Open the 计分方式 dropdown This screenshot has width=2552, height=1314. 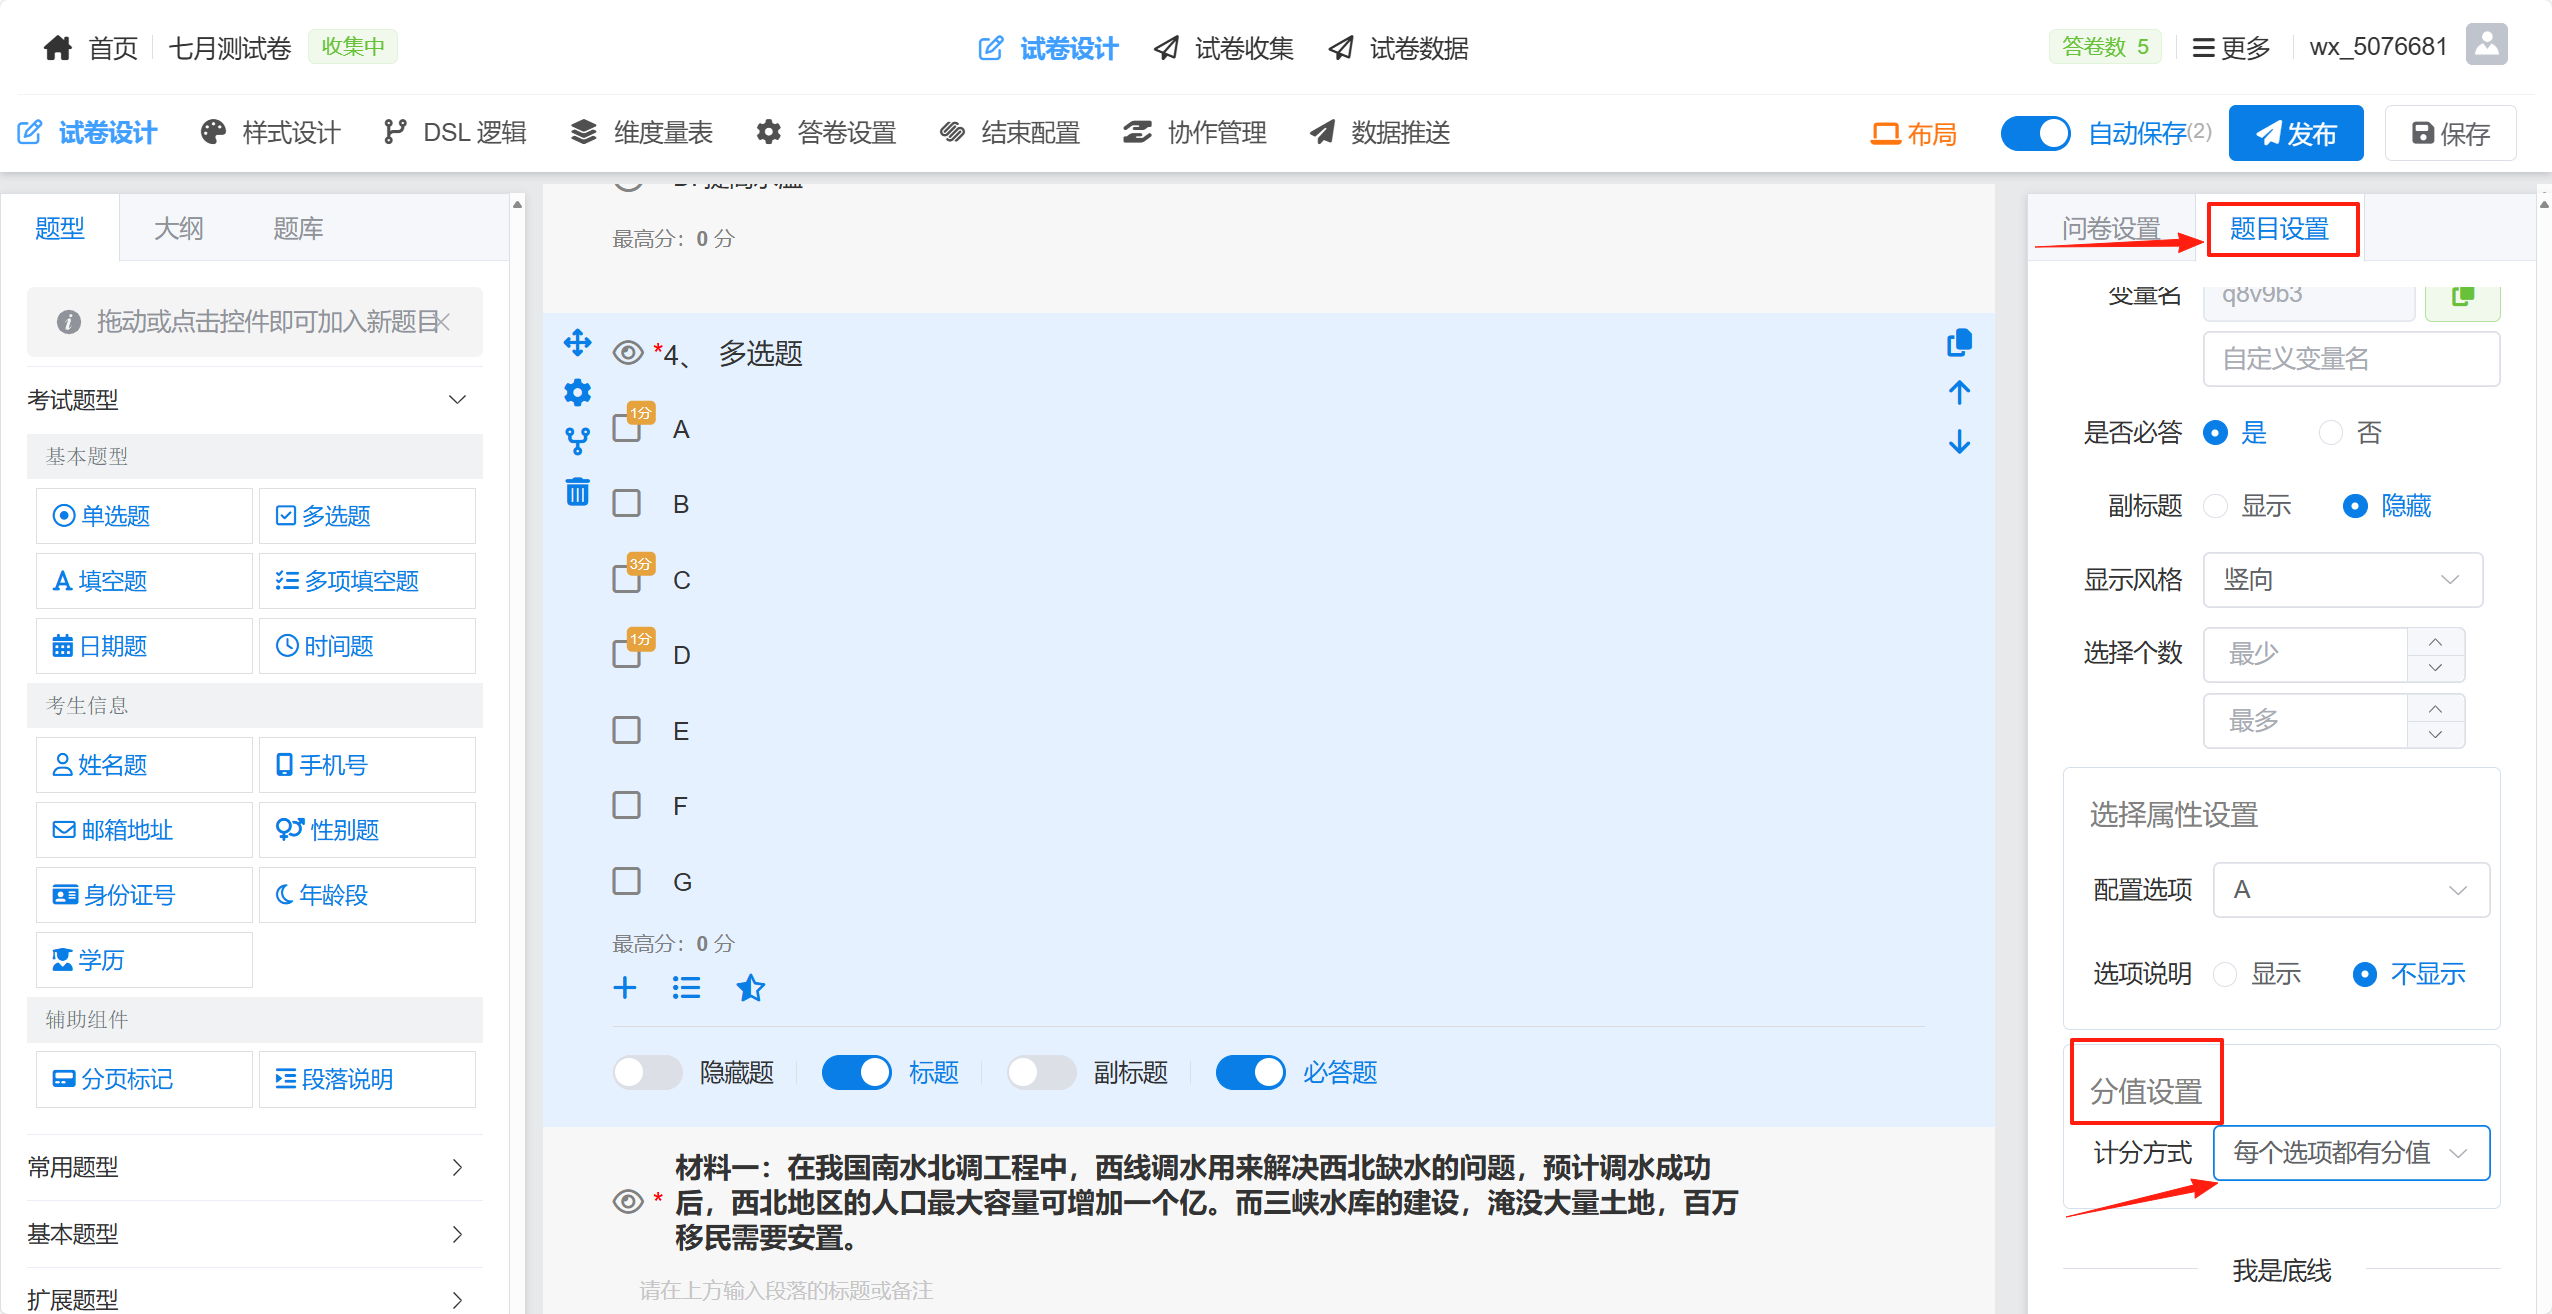pos(2350,1152)
